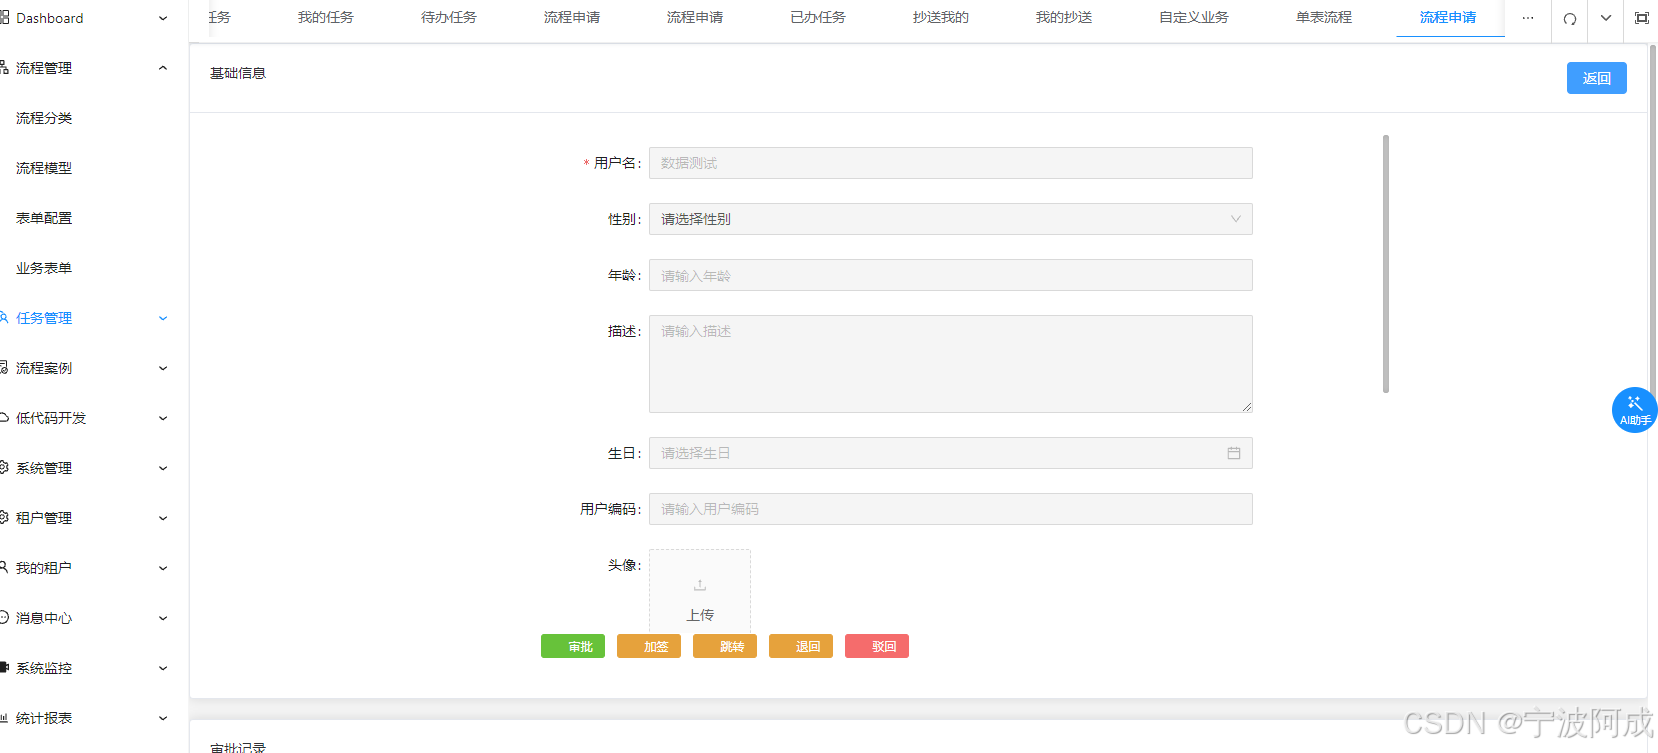Click the 系统监控 camera icon
Screen dimensions: 1658x753
4,667
